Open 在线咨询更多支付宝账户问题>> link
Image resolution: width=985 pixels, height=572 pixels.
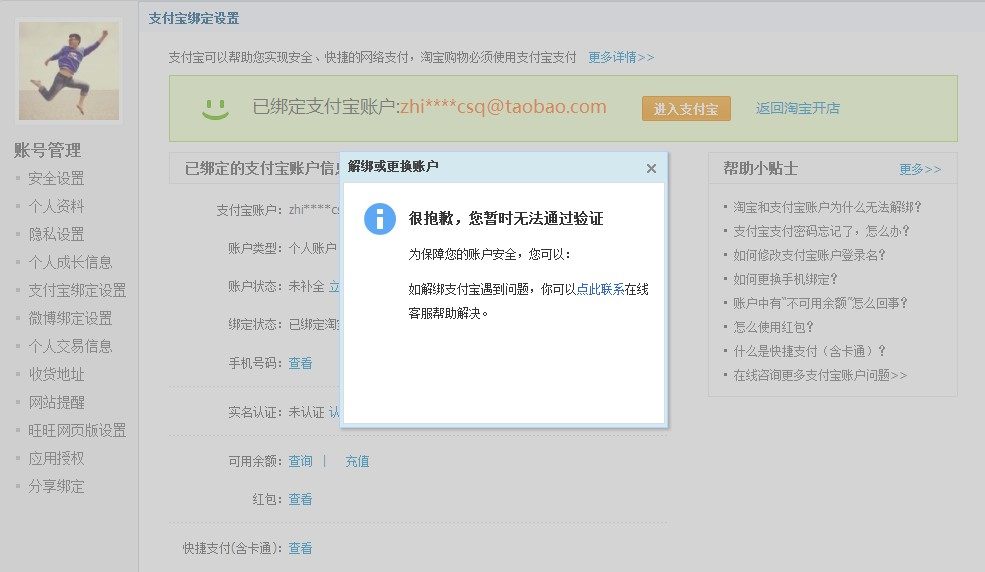point(820,375)
